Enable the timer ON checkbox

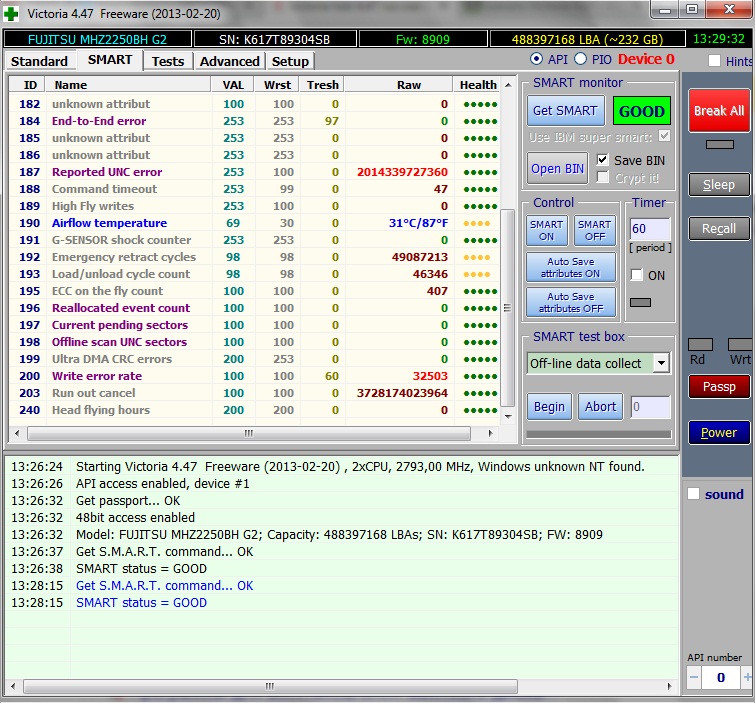637,275
